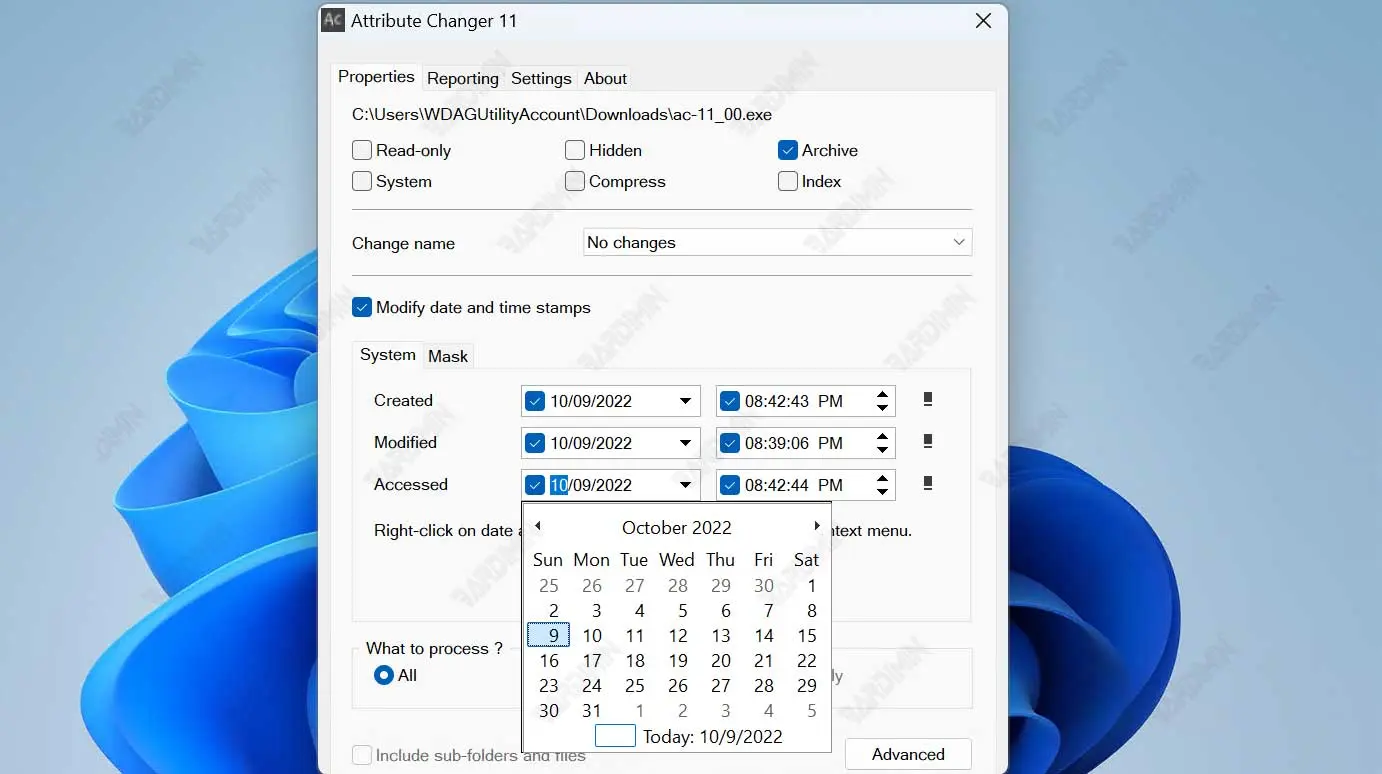
Task: Open the Change name dropdown
Action: click(x=959, y=243)
